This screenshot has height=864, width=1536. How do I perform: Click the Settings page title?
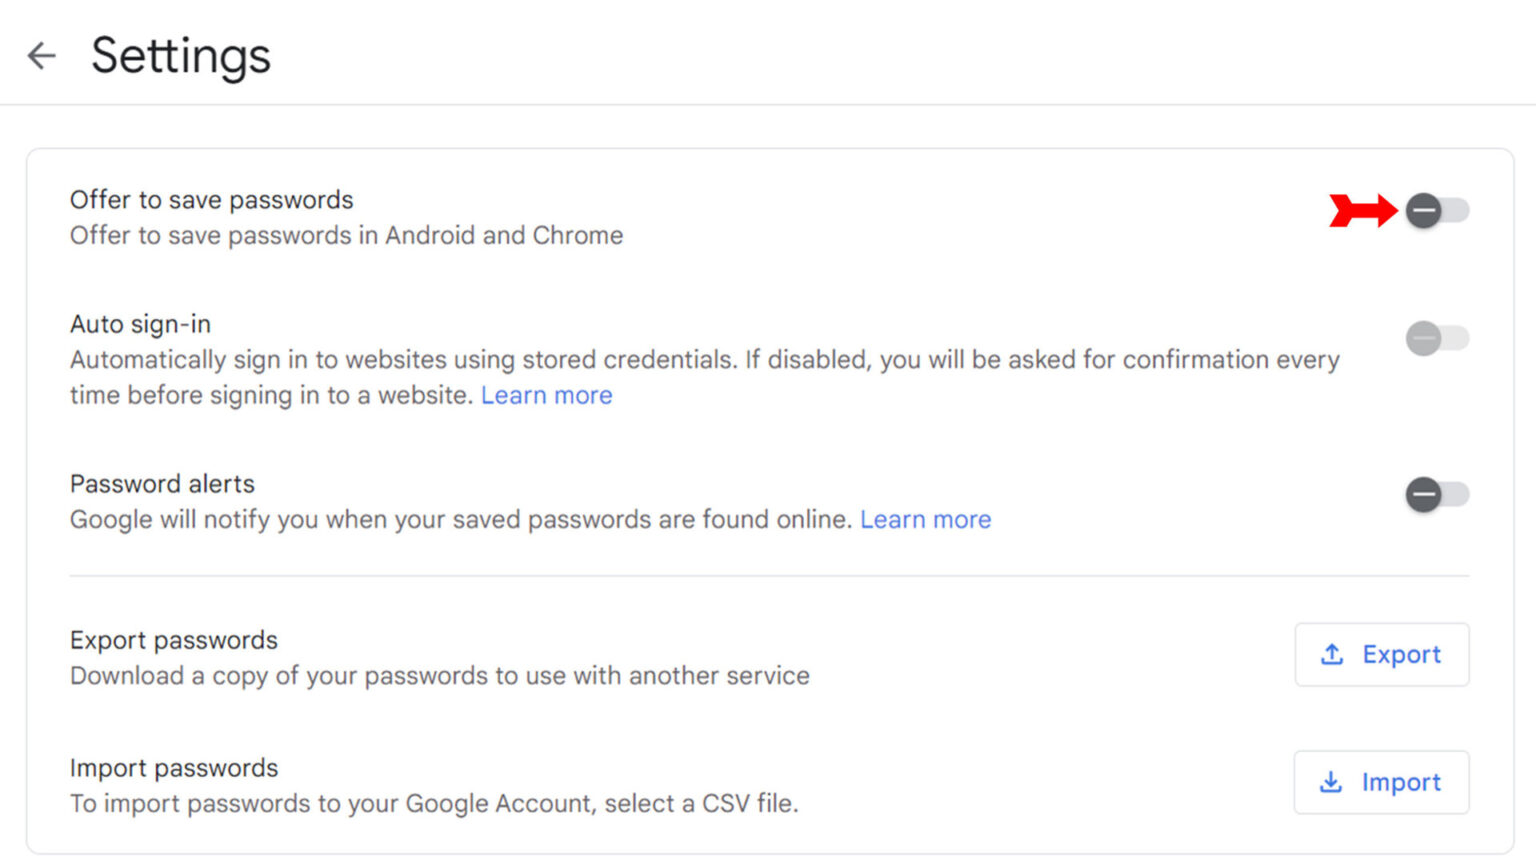[181, 55]
